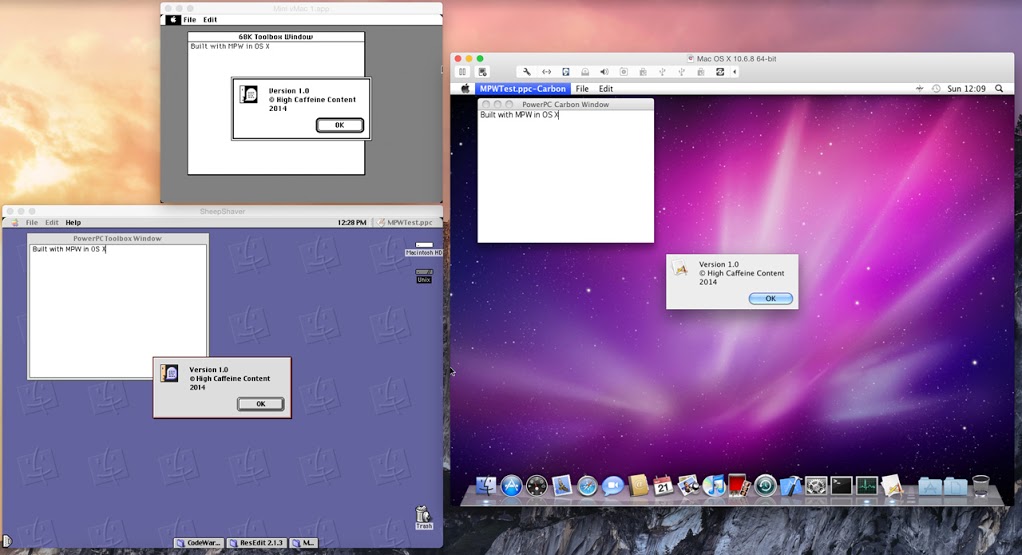Screen dimensions: 1022x555
Task: Click OK in the 68K version dialog
Action: (x=340, y=125)
